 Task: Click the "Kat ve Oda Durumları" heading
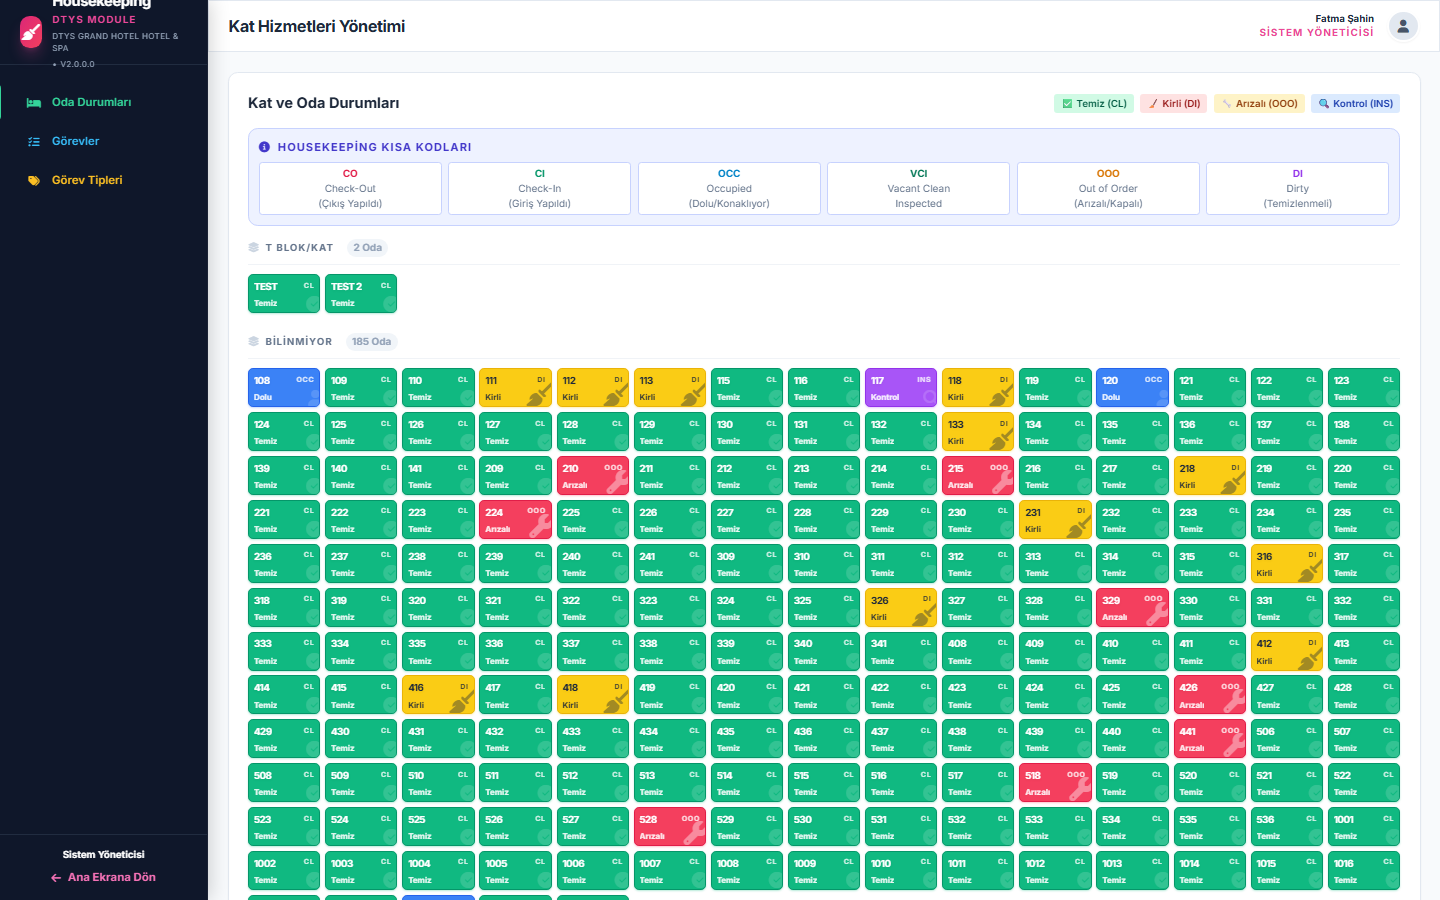(x=324, y=103)
